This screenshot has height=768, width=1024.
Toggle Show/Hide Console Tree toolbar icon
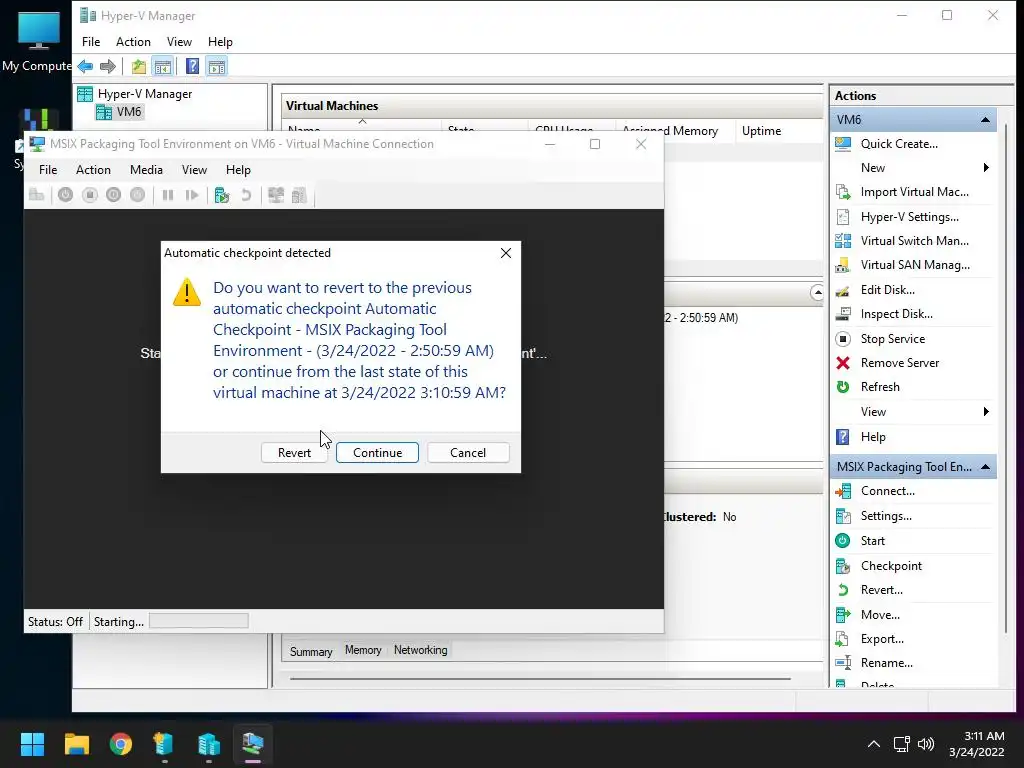(x=163, y=66)
